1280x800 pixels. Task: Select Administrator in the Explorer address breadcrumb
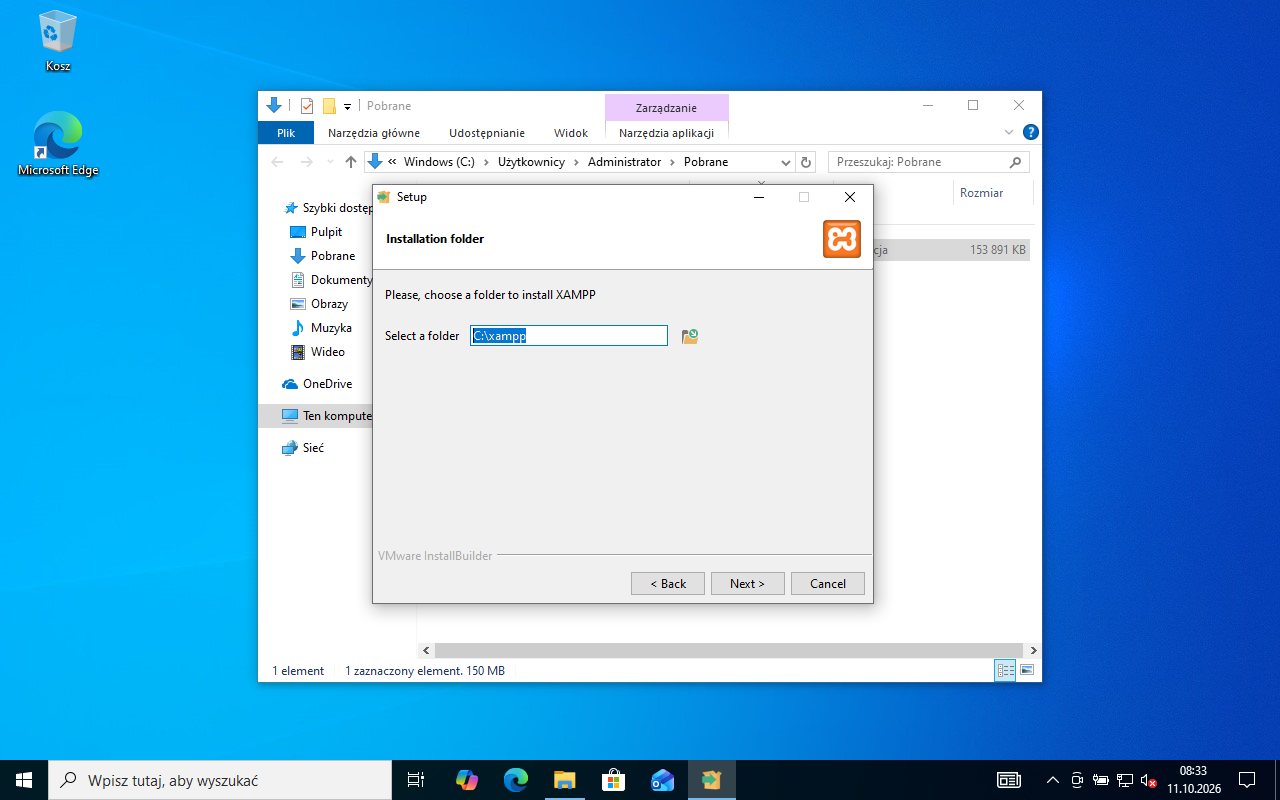coord(624,162)
